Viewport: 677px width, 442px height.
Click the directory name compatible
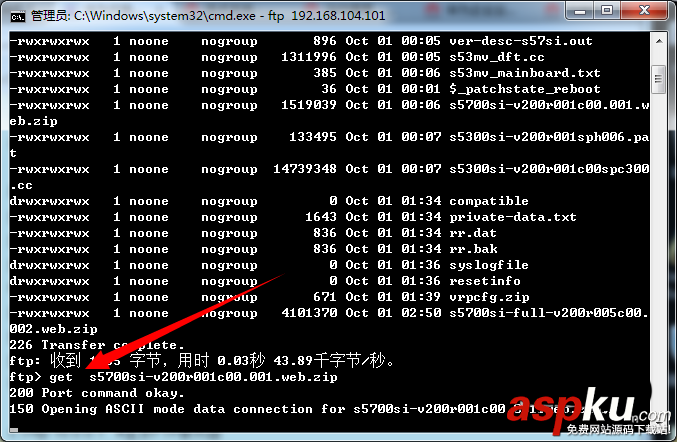pos(489,201)
